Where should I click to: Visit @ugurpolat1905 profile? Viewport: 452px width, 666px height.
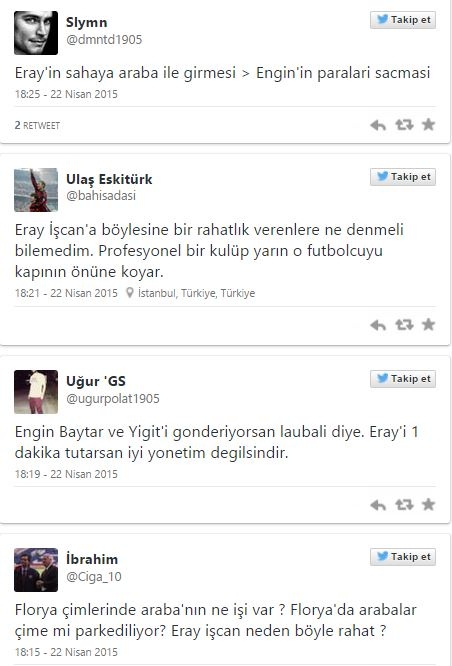113,399
